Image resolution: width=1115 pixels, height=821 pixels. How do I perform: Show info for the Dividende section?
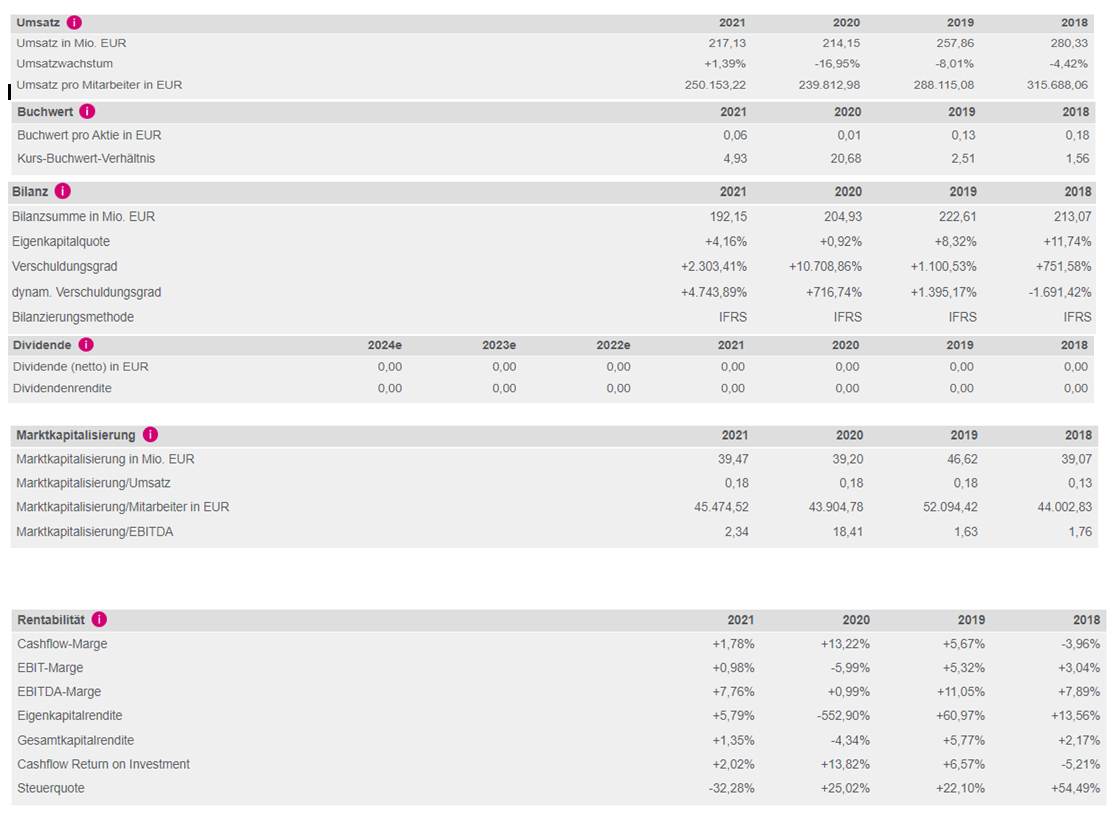pos(86,344)
